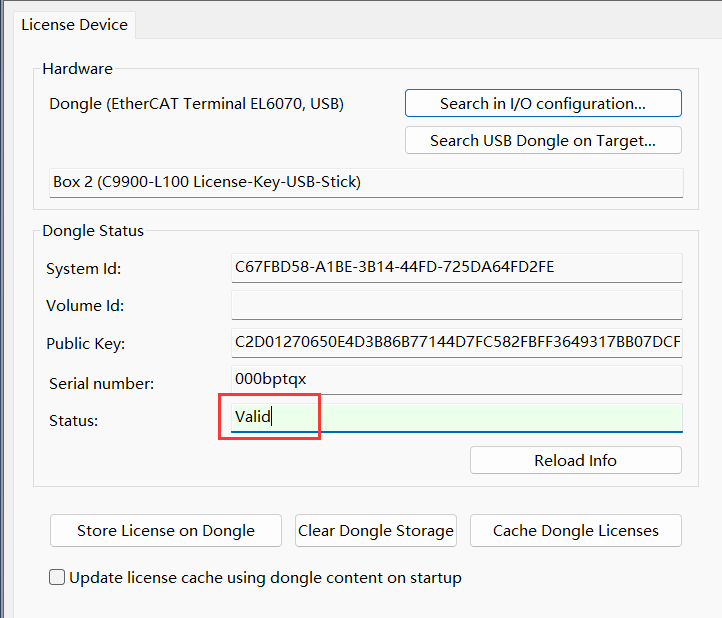Click Search USB Dongle on Target button
Viewport: 722px width, 618px height.
[x=543, y=140]
